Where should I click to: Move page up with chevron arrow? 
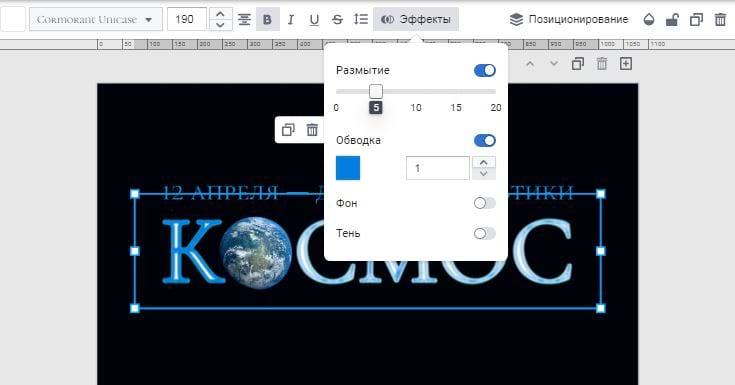(530, 64)
